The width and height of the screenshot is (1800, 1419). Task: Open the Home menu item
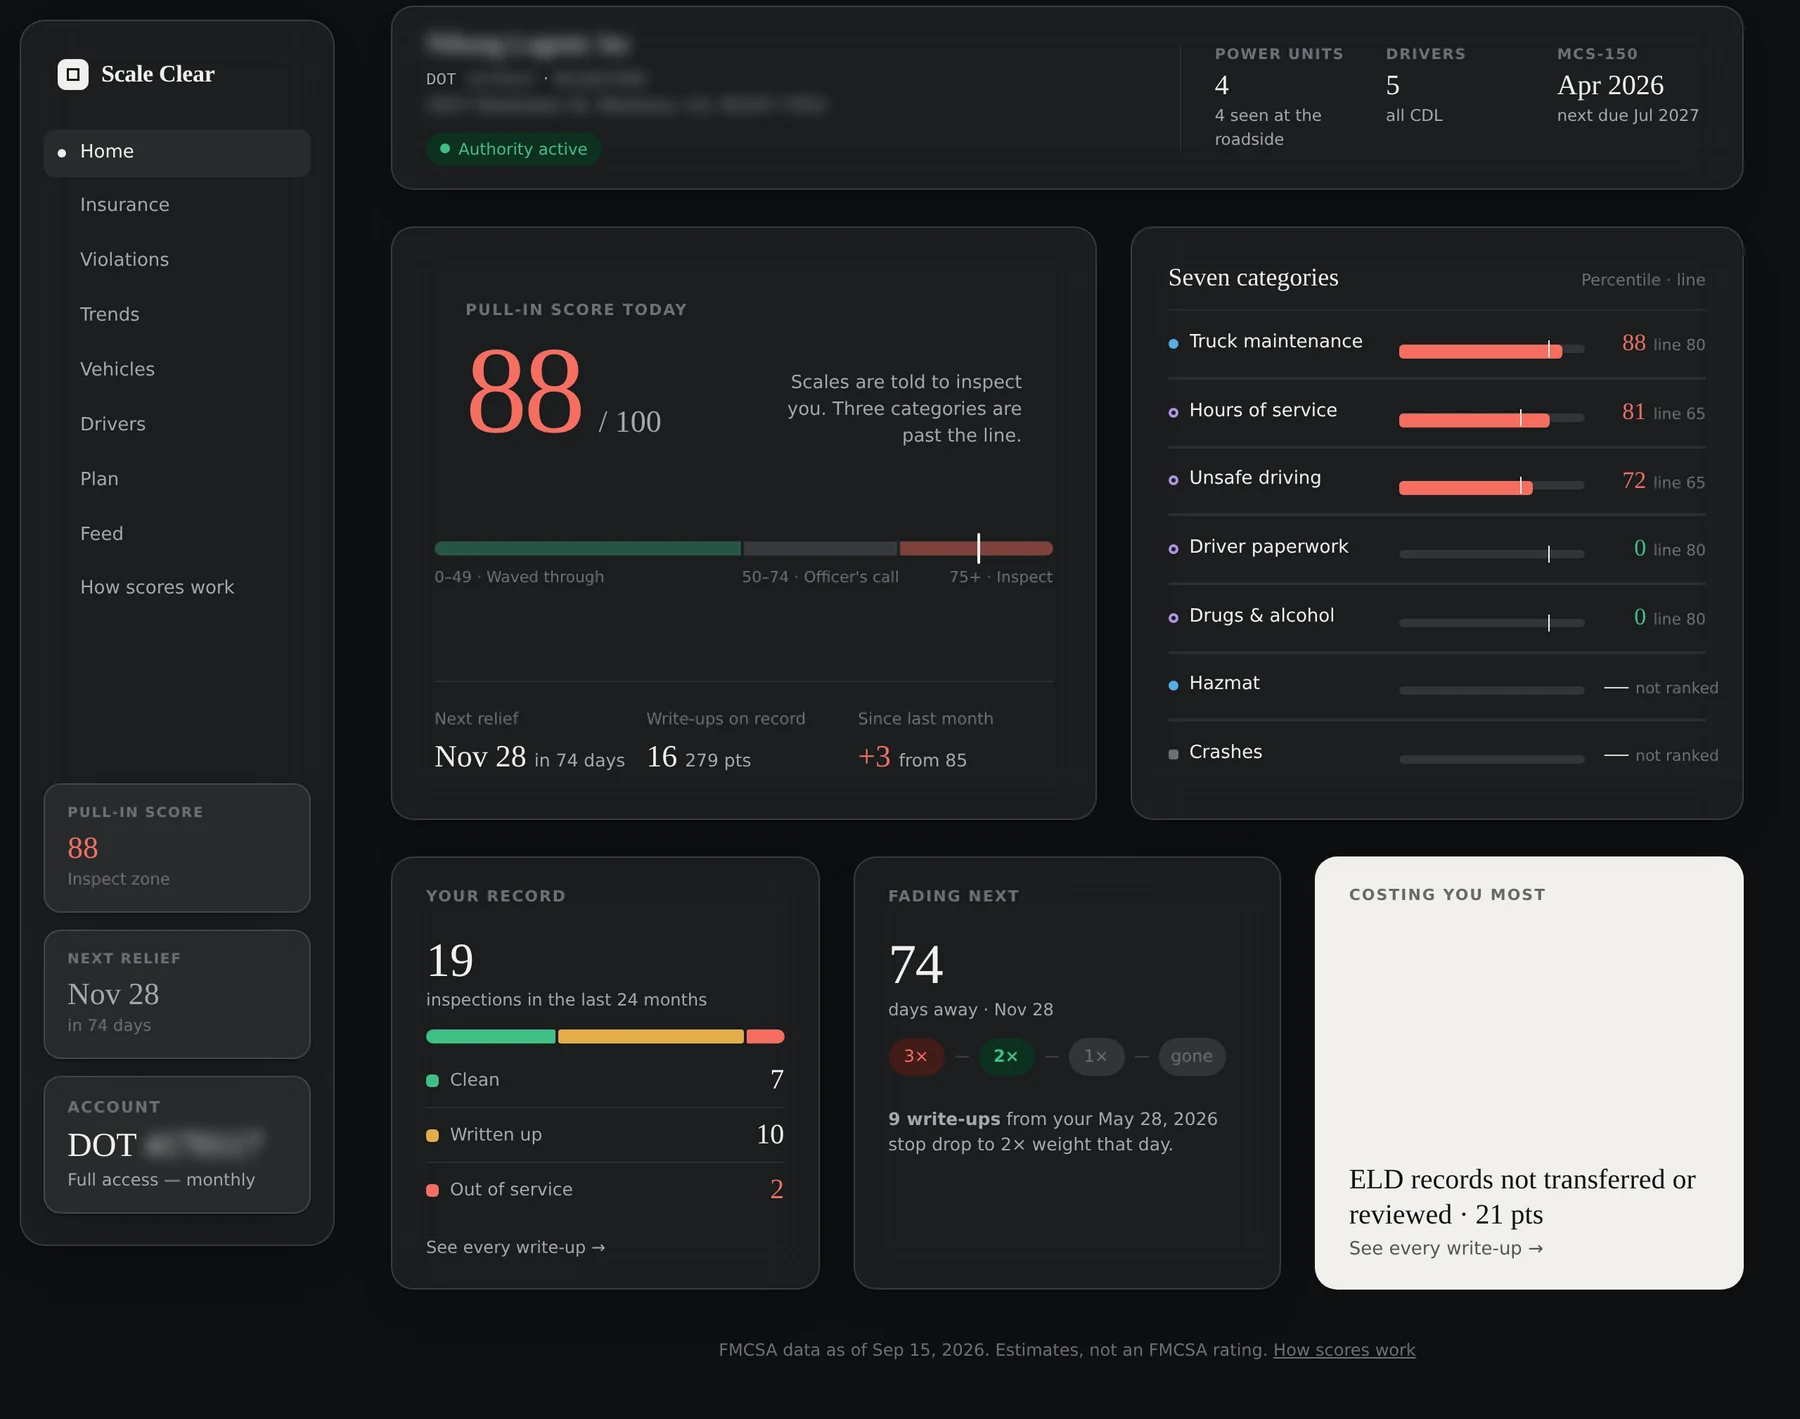177,152
